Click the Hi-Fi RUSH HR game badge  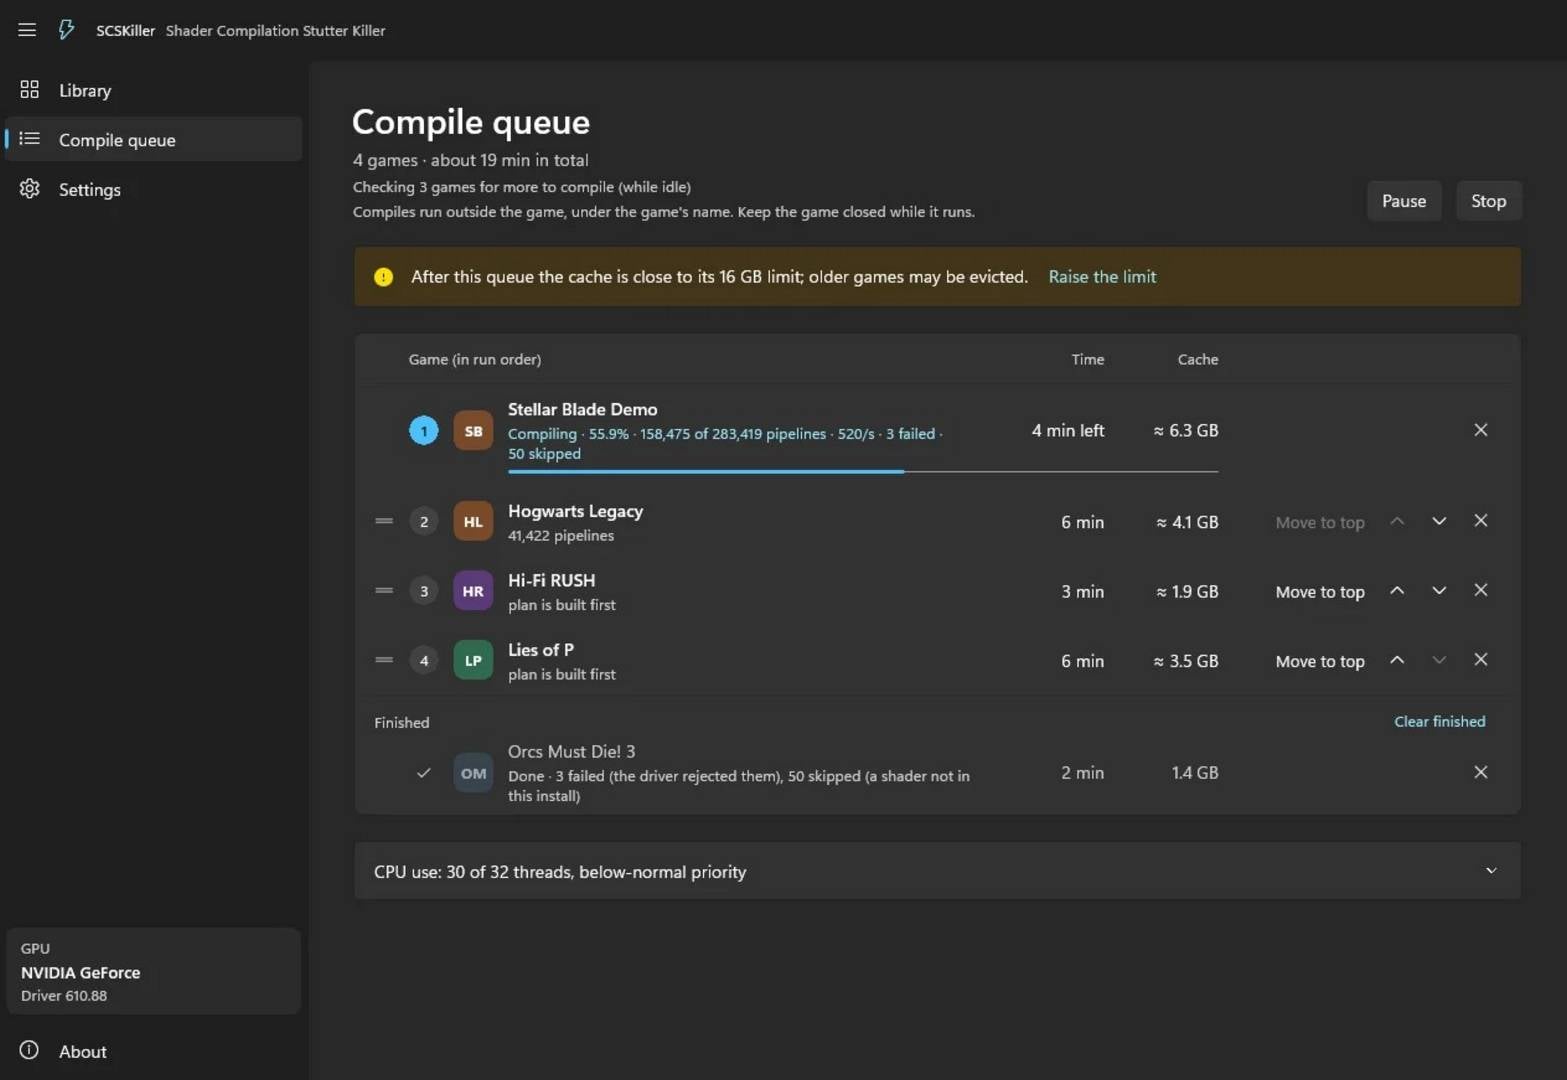pyautogui.click(x=473, y=591)
